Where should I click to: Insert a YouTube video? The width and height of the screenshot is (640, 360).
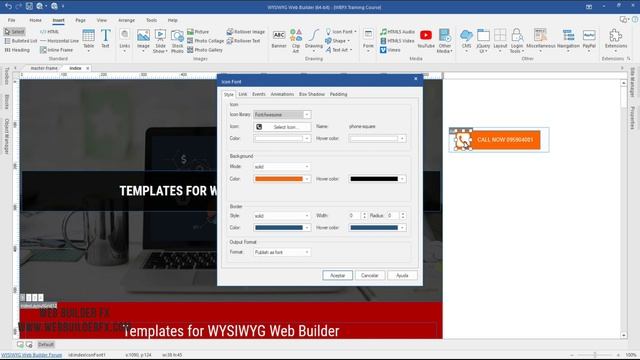point(426,39)
